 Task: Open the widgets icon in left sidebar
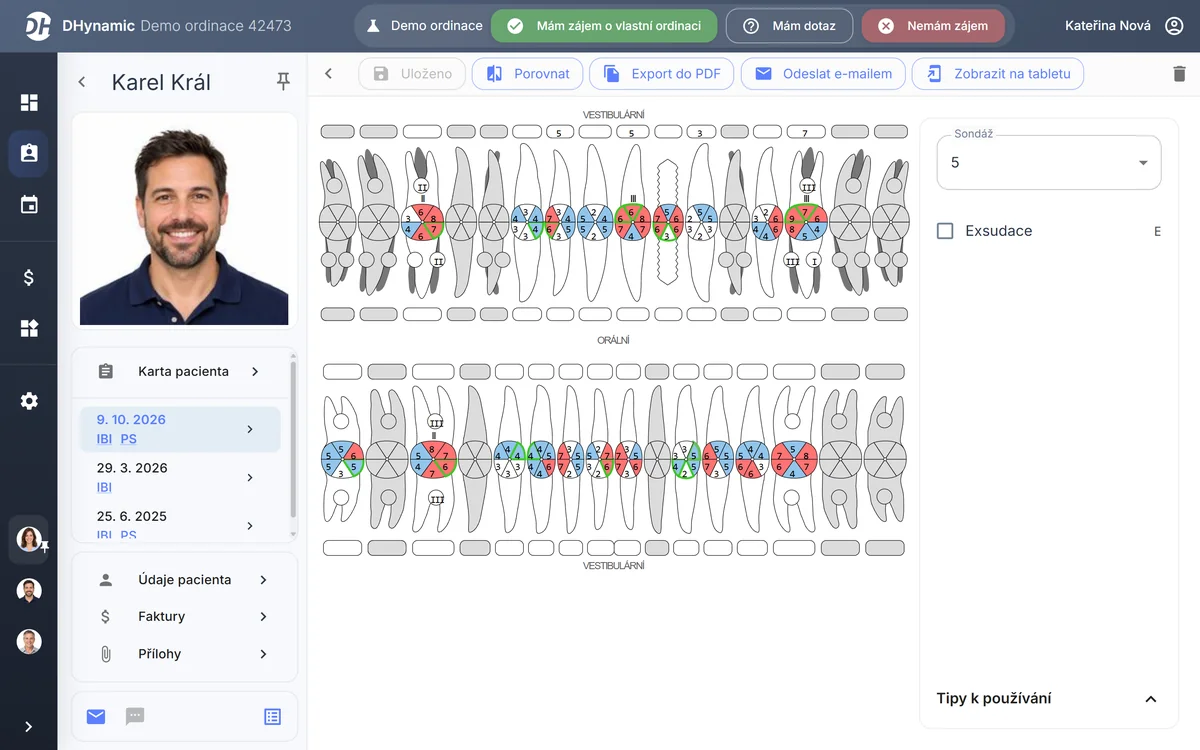pos(29,328)
